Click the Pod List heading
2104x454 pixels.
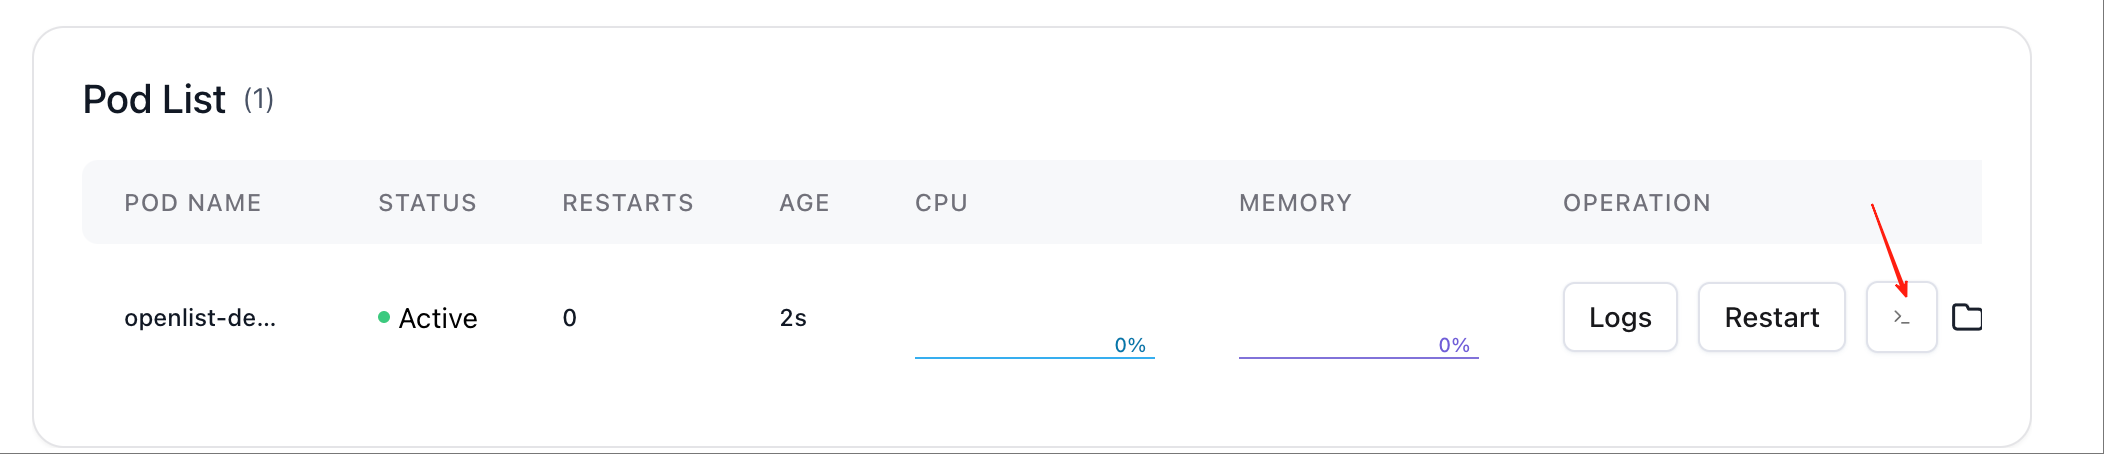pyautogui.click(x=154, y=100)
